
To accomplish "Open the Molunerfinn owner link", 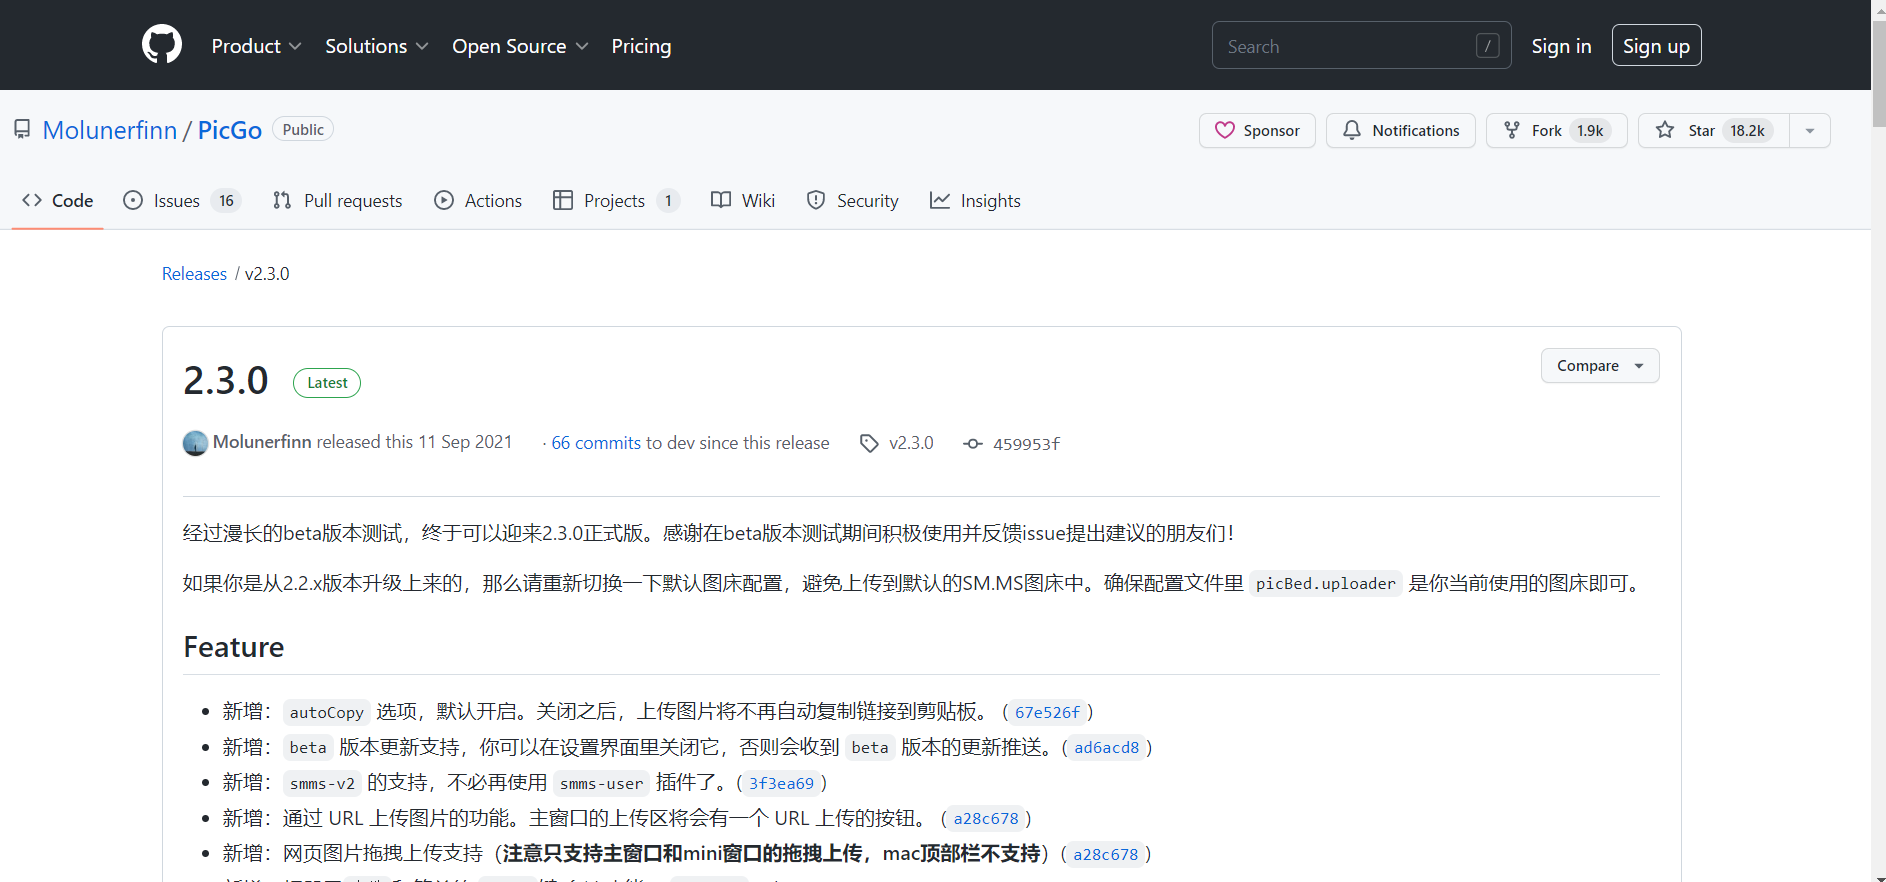I will tap(110, 130).
